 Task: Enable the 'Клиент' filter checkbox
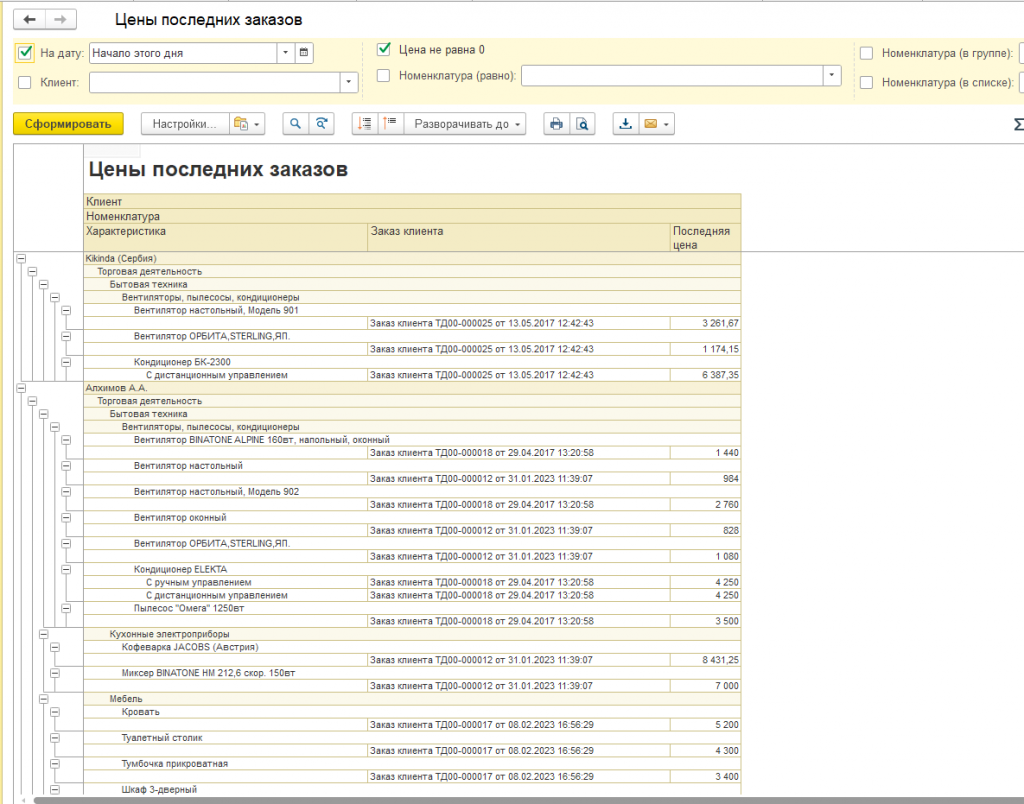[25, 82]
